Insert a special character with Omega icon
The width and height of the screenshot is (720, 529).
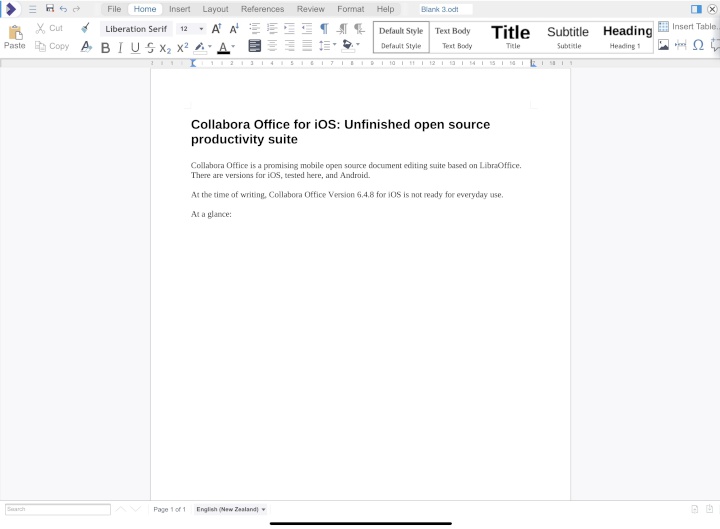[698, 45]
